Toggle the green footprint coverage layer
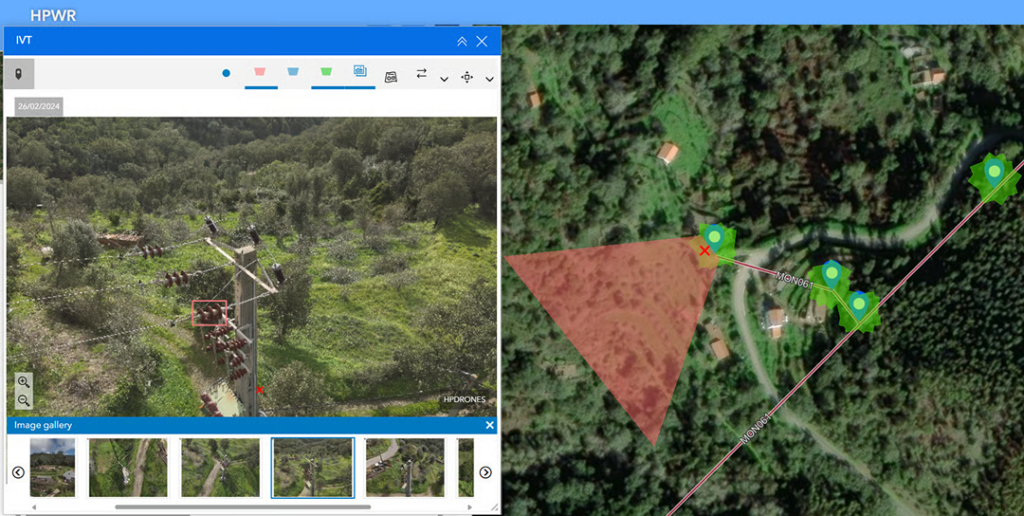Viewport: 1024px width, 516px height. pyautogui.click(x=326, y=73)
